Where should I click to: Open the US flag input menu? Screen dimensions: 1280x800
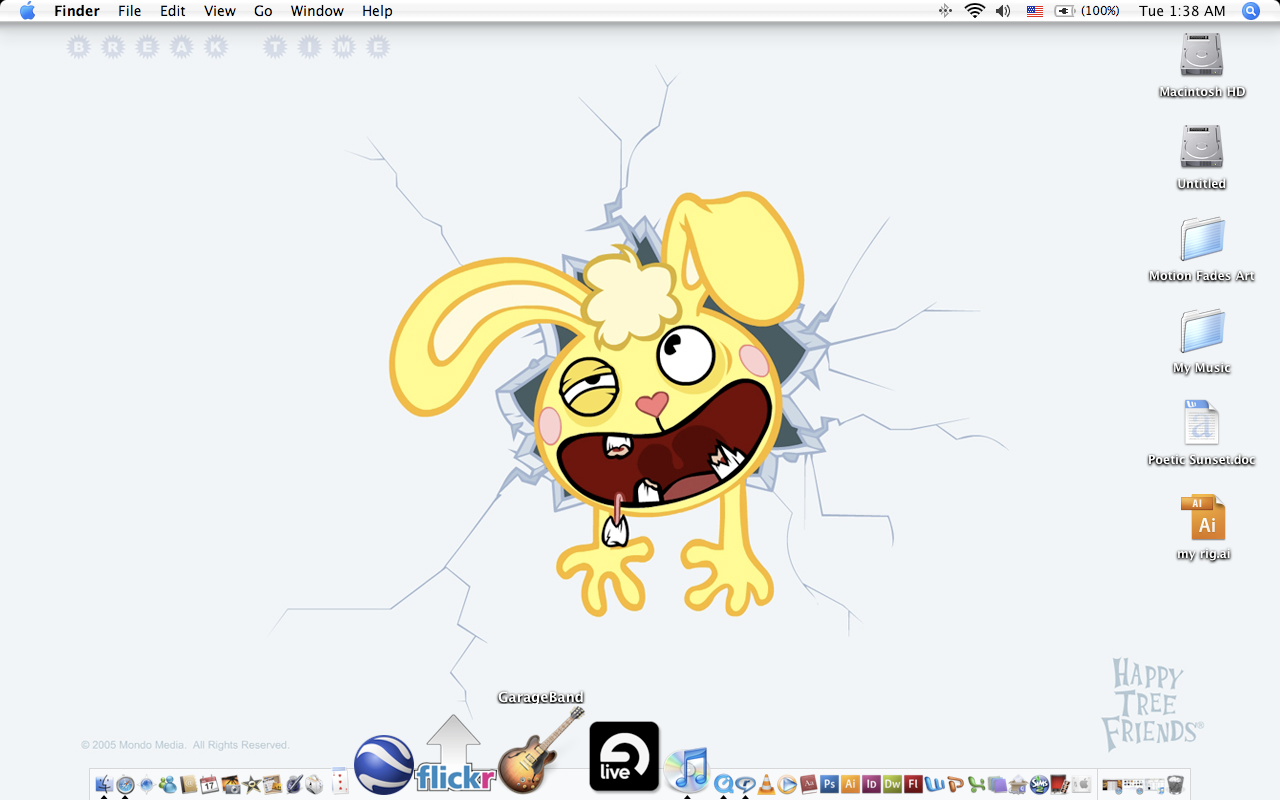click(1035, 11)
